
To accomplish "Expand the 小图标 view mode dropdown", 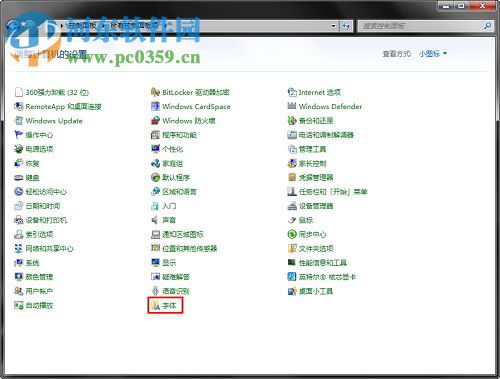I will click(x=433, y=53).
